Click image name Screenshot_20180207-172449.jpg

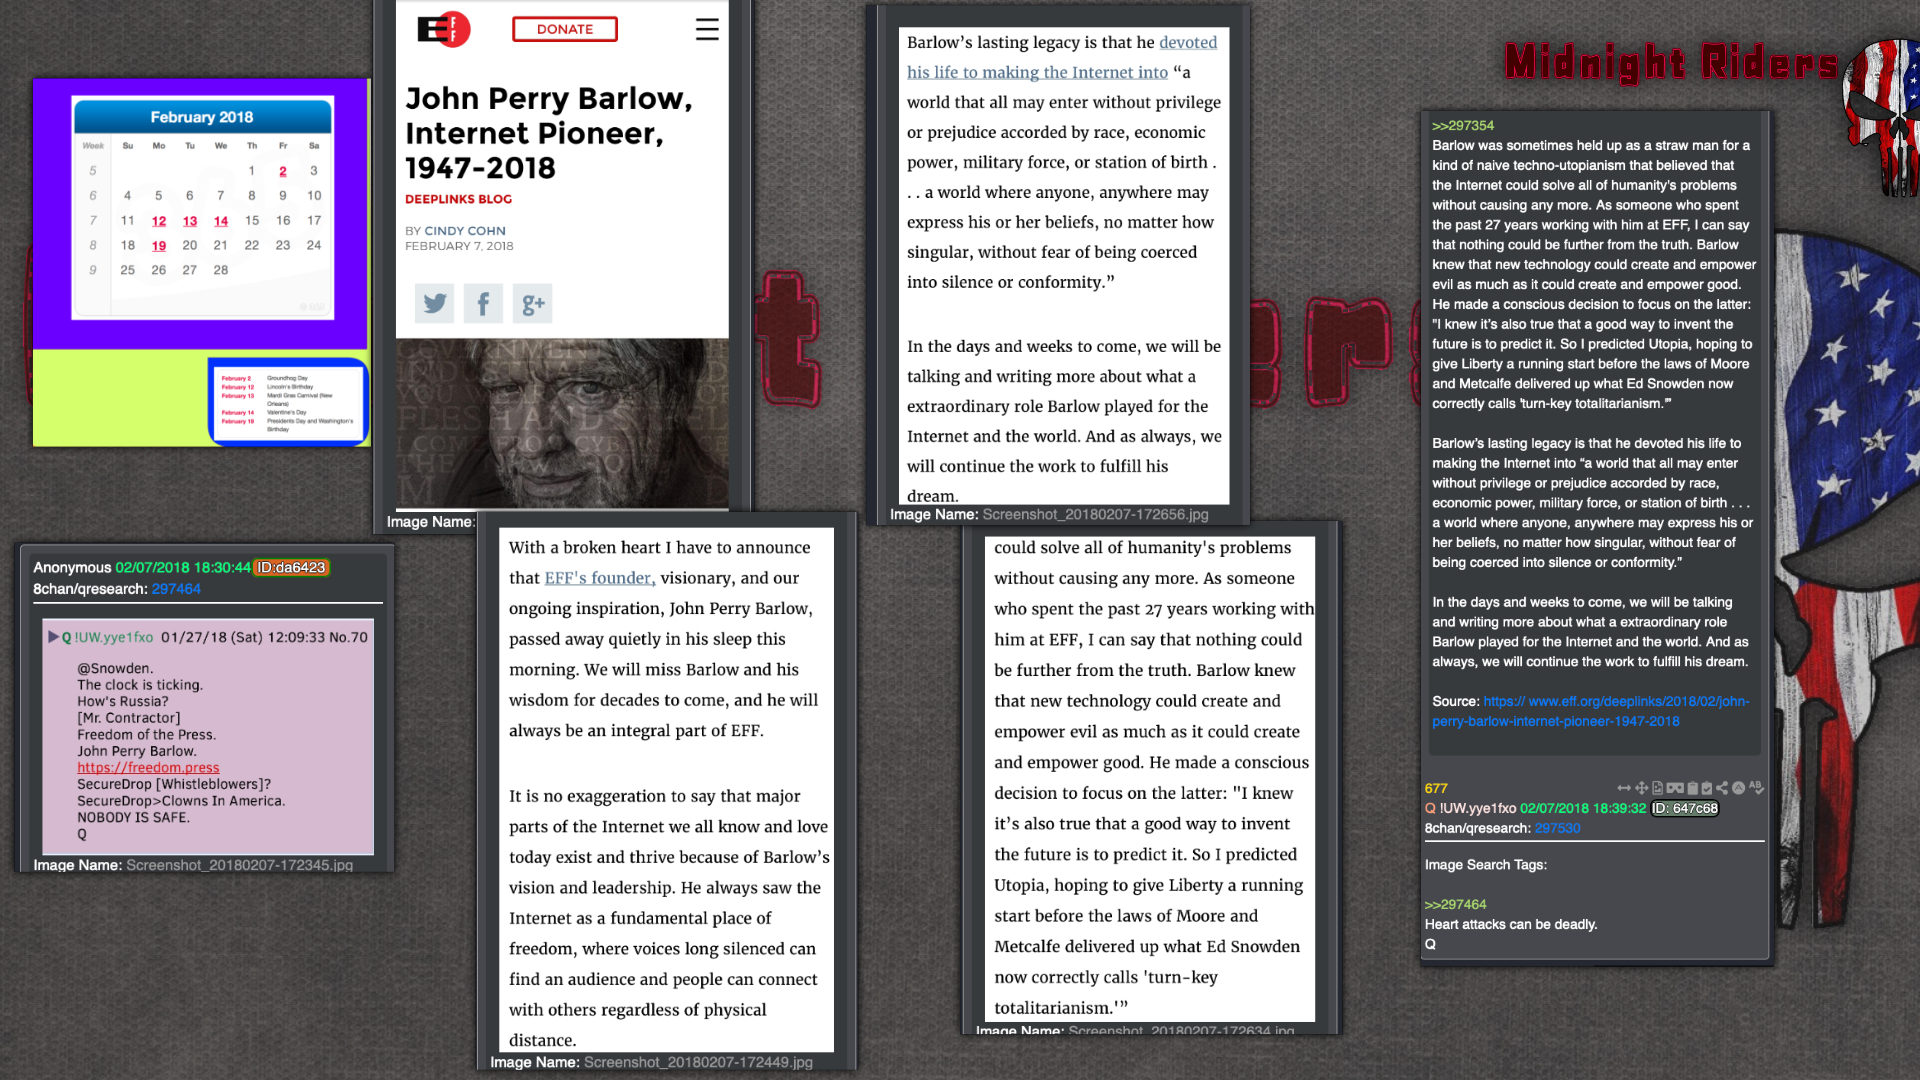click(x=698, y=1062)
